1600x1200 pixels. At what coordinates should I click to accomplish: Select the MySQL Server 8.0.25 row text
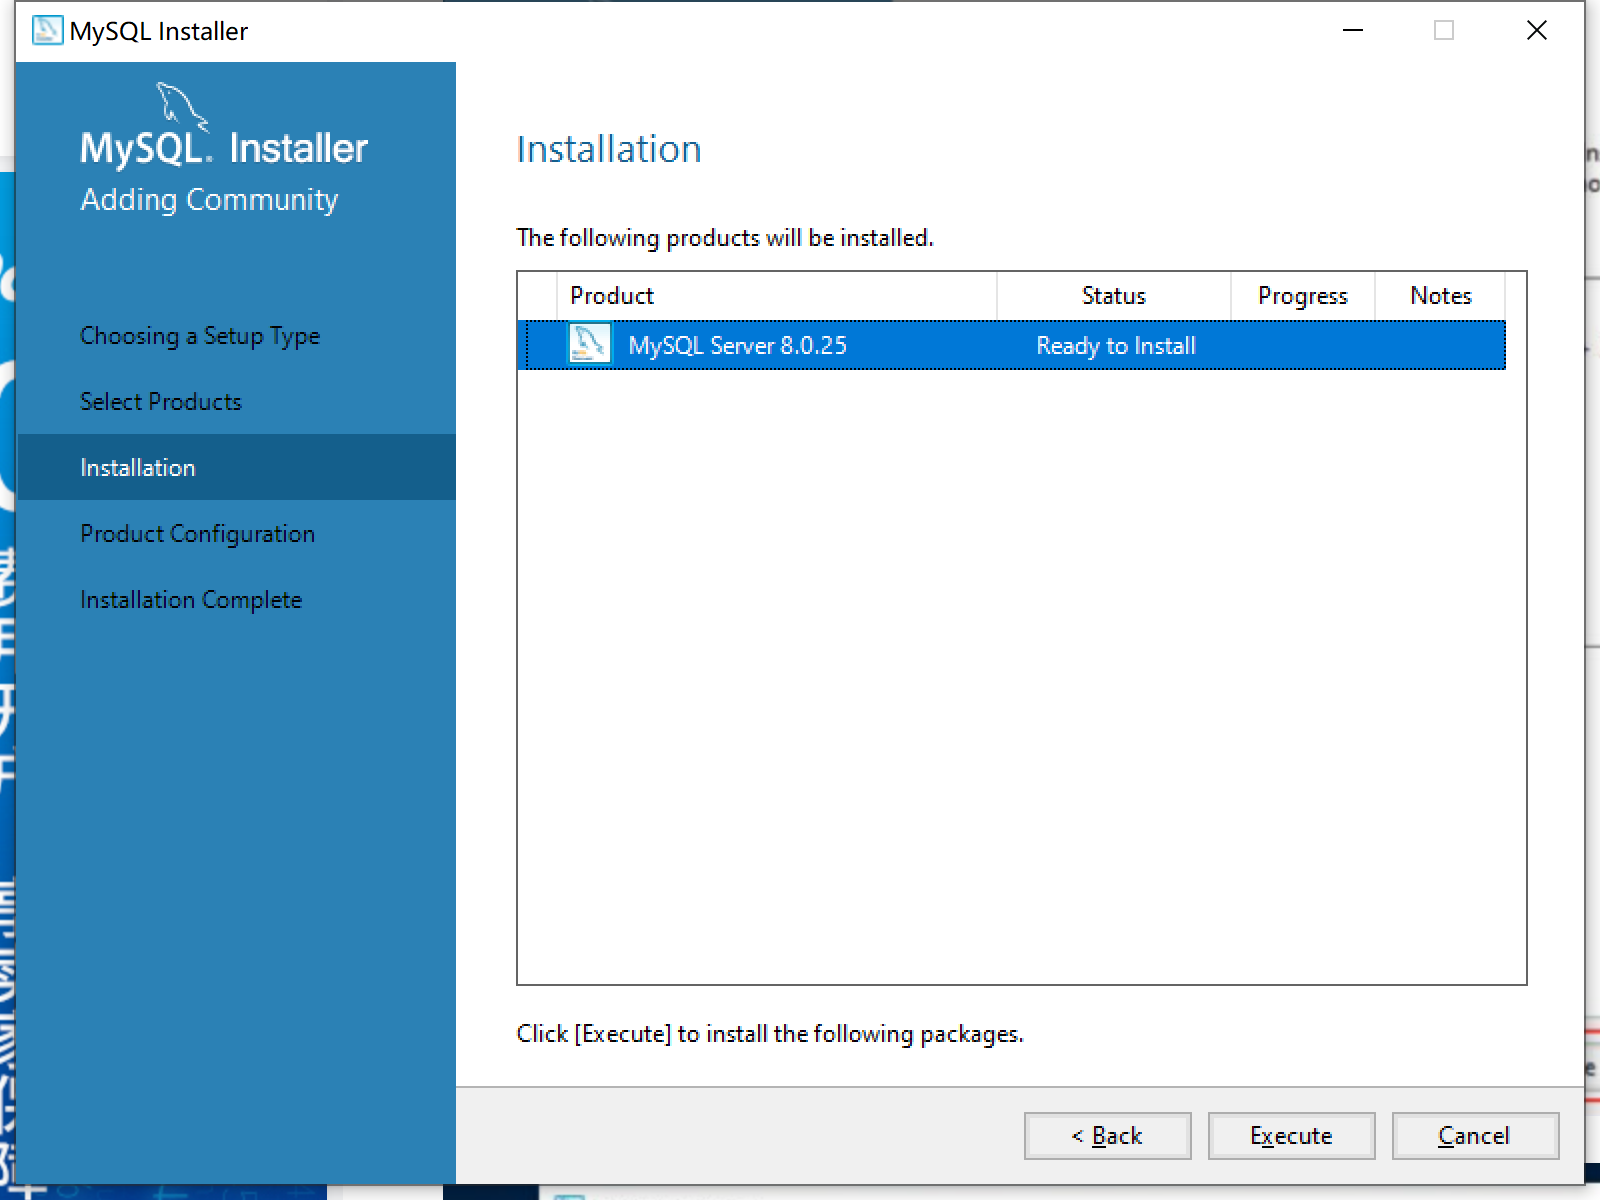coord(737,346)
